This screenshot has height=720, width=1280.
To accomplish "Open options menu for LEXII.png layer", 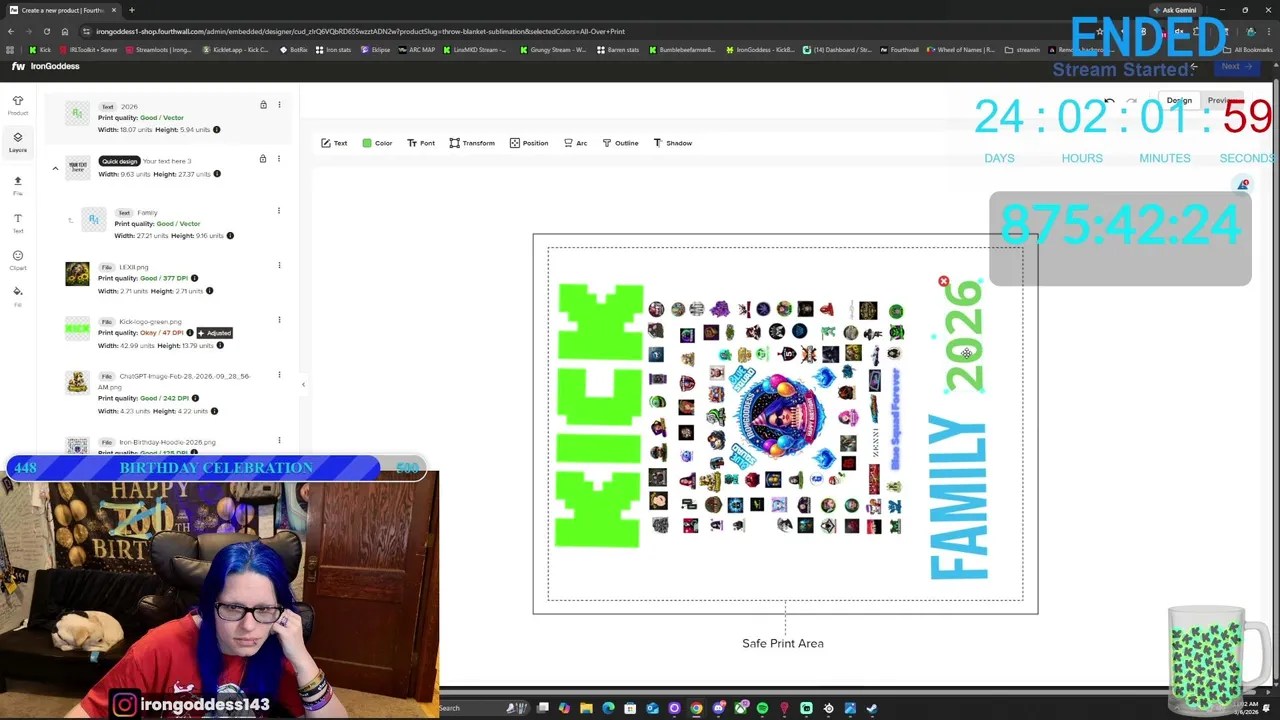I will pos(279,266).
